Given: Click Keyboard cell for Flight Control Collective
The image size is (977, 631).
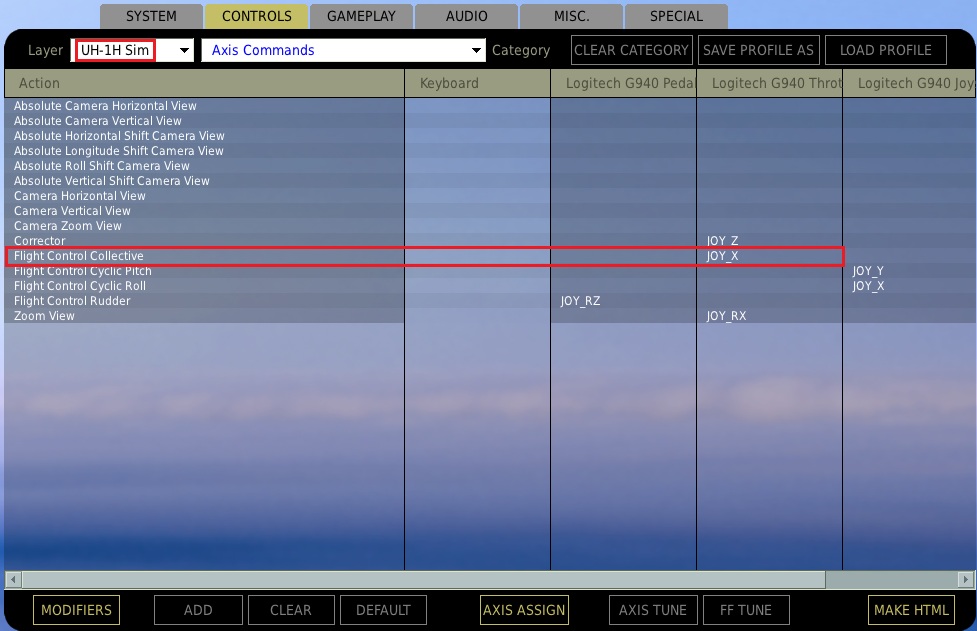Looking at the screenshot, I should pos(477,256).
